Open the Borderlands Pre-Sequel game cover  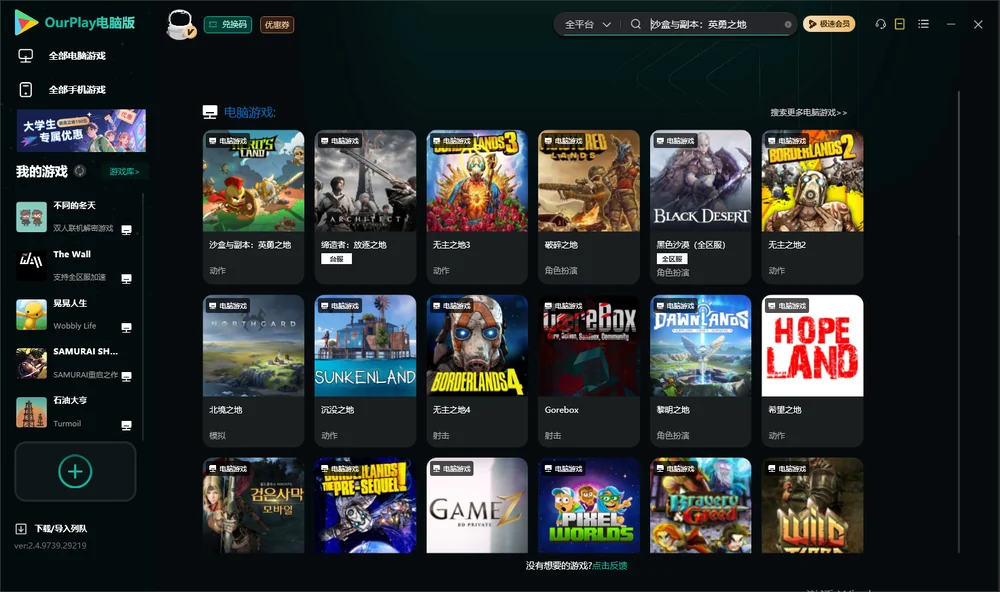365,505
